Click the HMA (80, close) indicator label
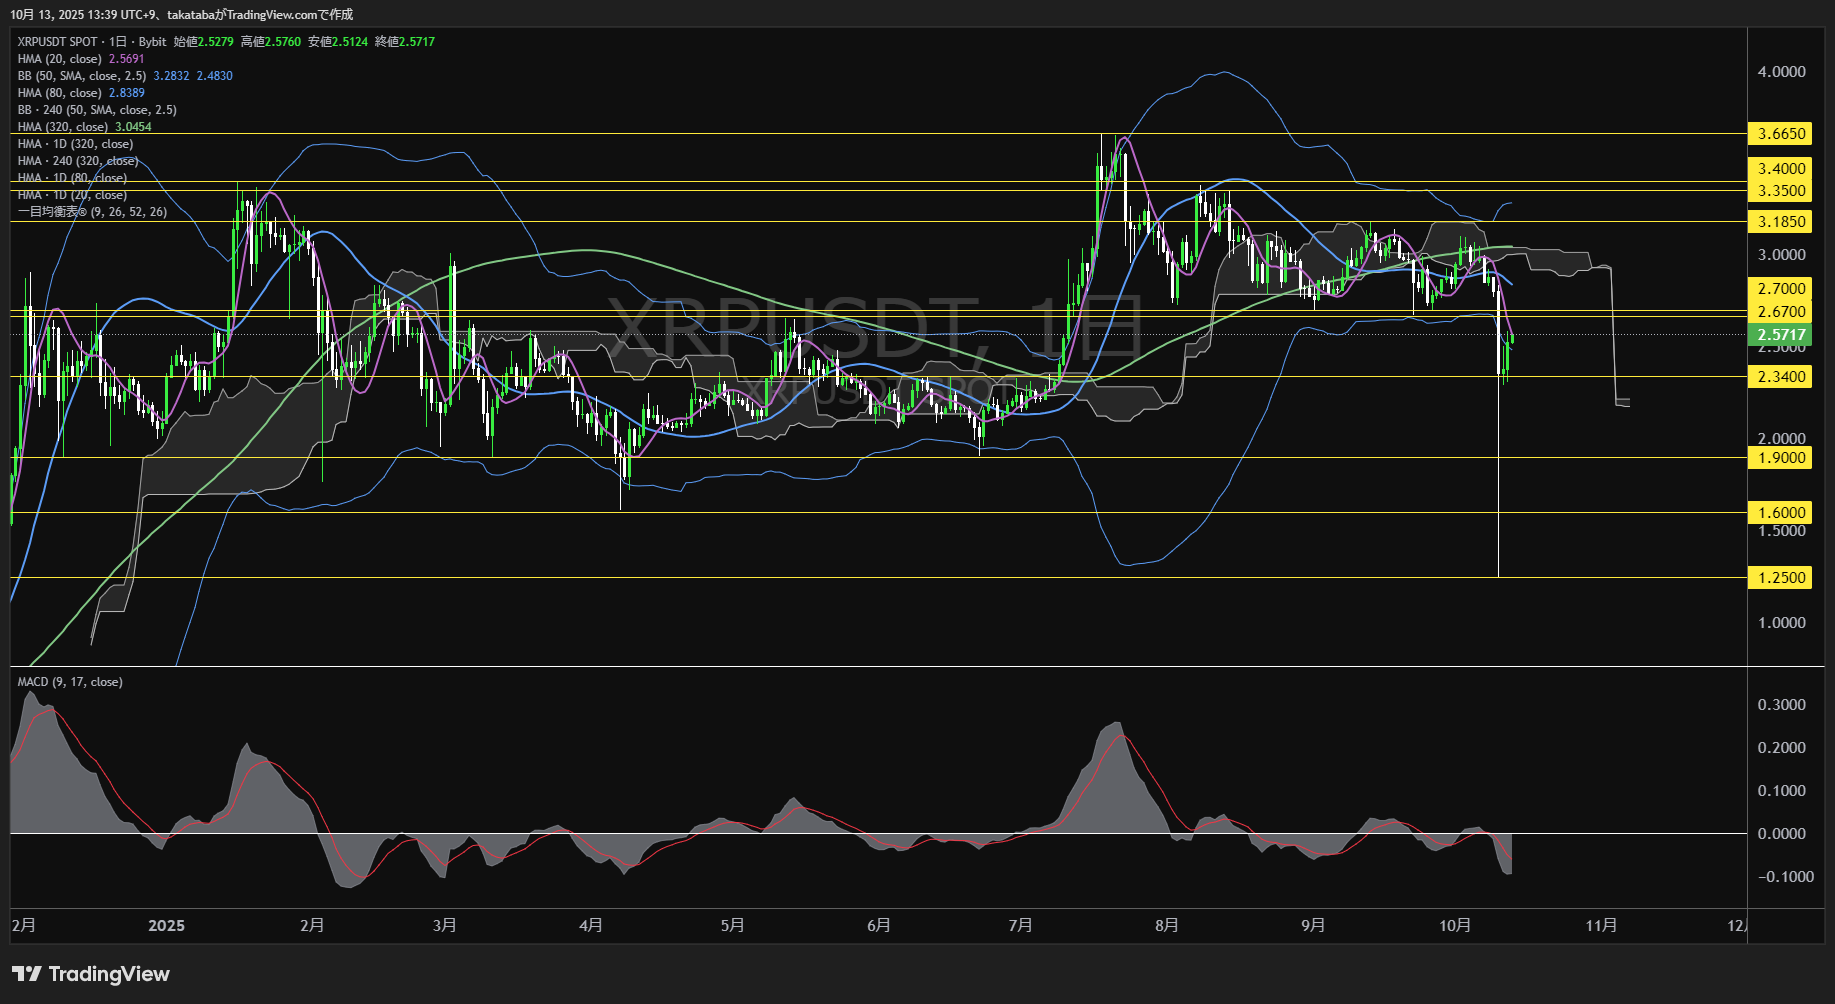The image size is (1835, 1004). pyautogui.click(x=60, y=93)
